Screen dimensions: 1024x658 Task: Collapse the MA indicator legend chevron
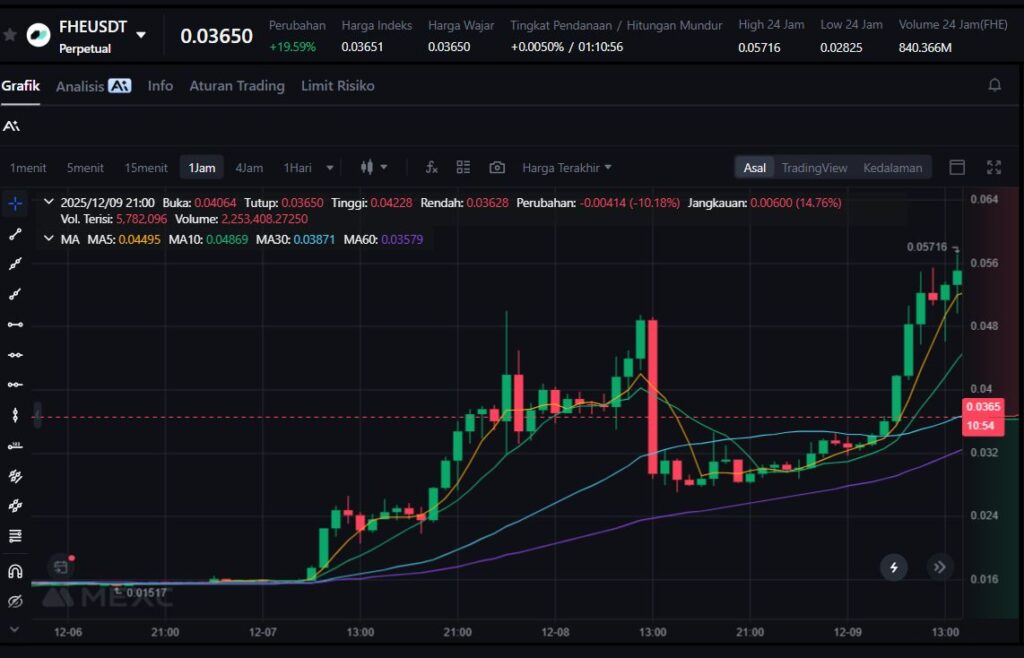click(x=49, y=239)
